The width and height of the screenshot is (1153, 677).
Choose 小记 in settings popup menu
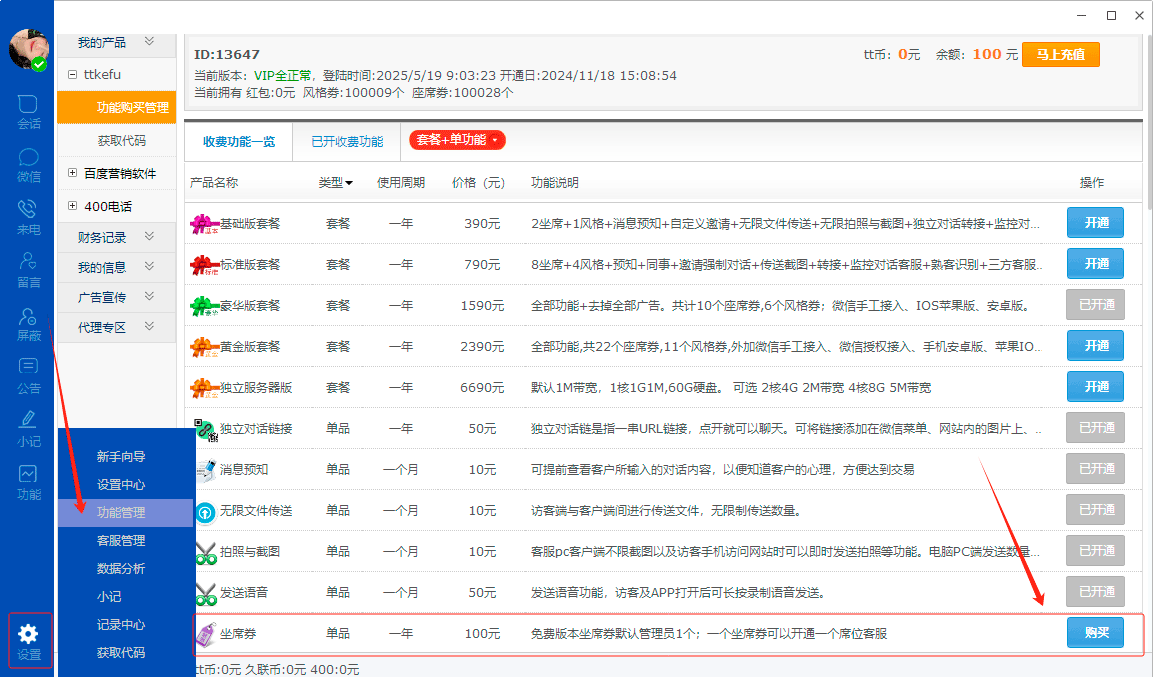tap(109, 596)
